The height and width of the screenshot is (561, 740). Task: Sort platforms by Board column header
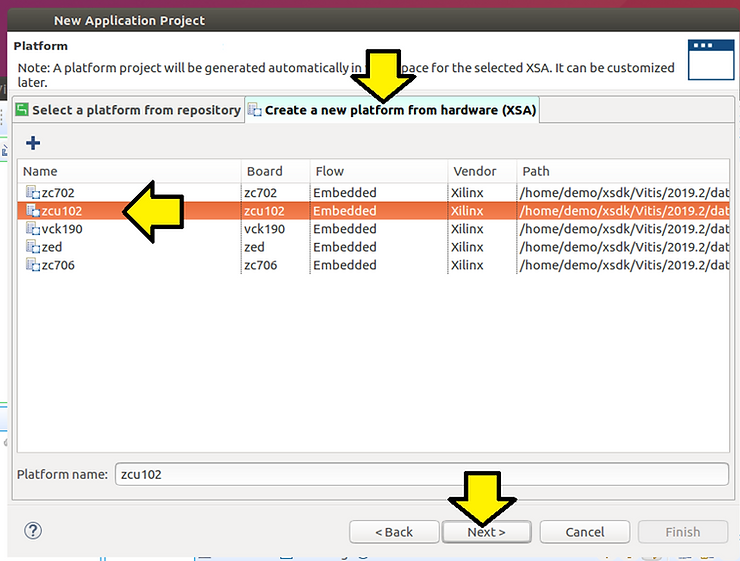click(274, 171)
